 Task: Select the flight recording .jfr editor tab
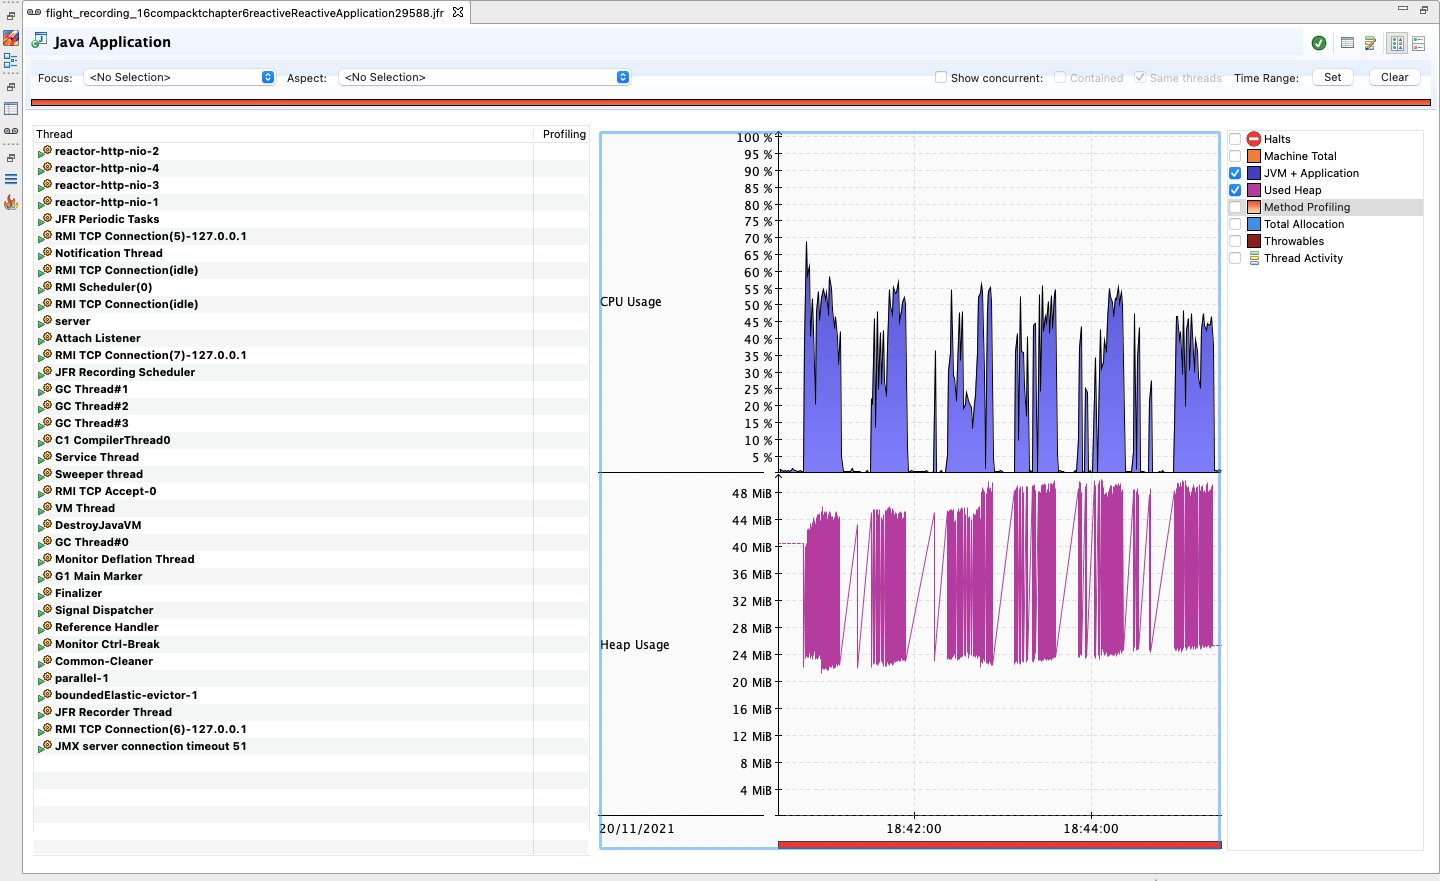(x=244, y=13)
